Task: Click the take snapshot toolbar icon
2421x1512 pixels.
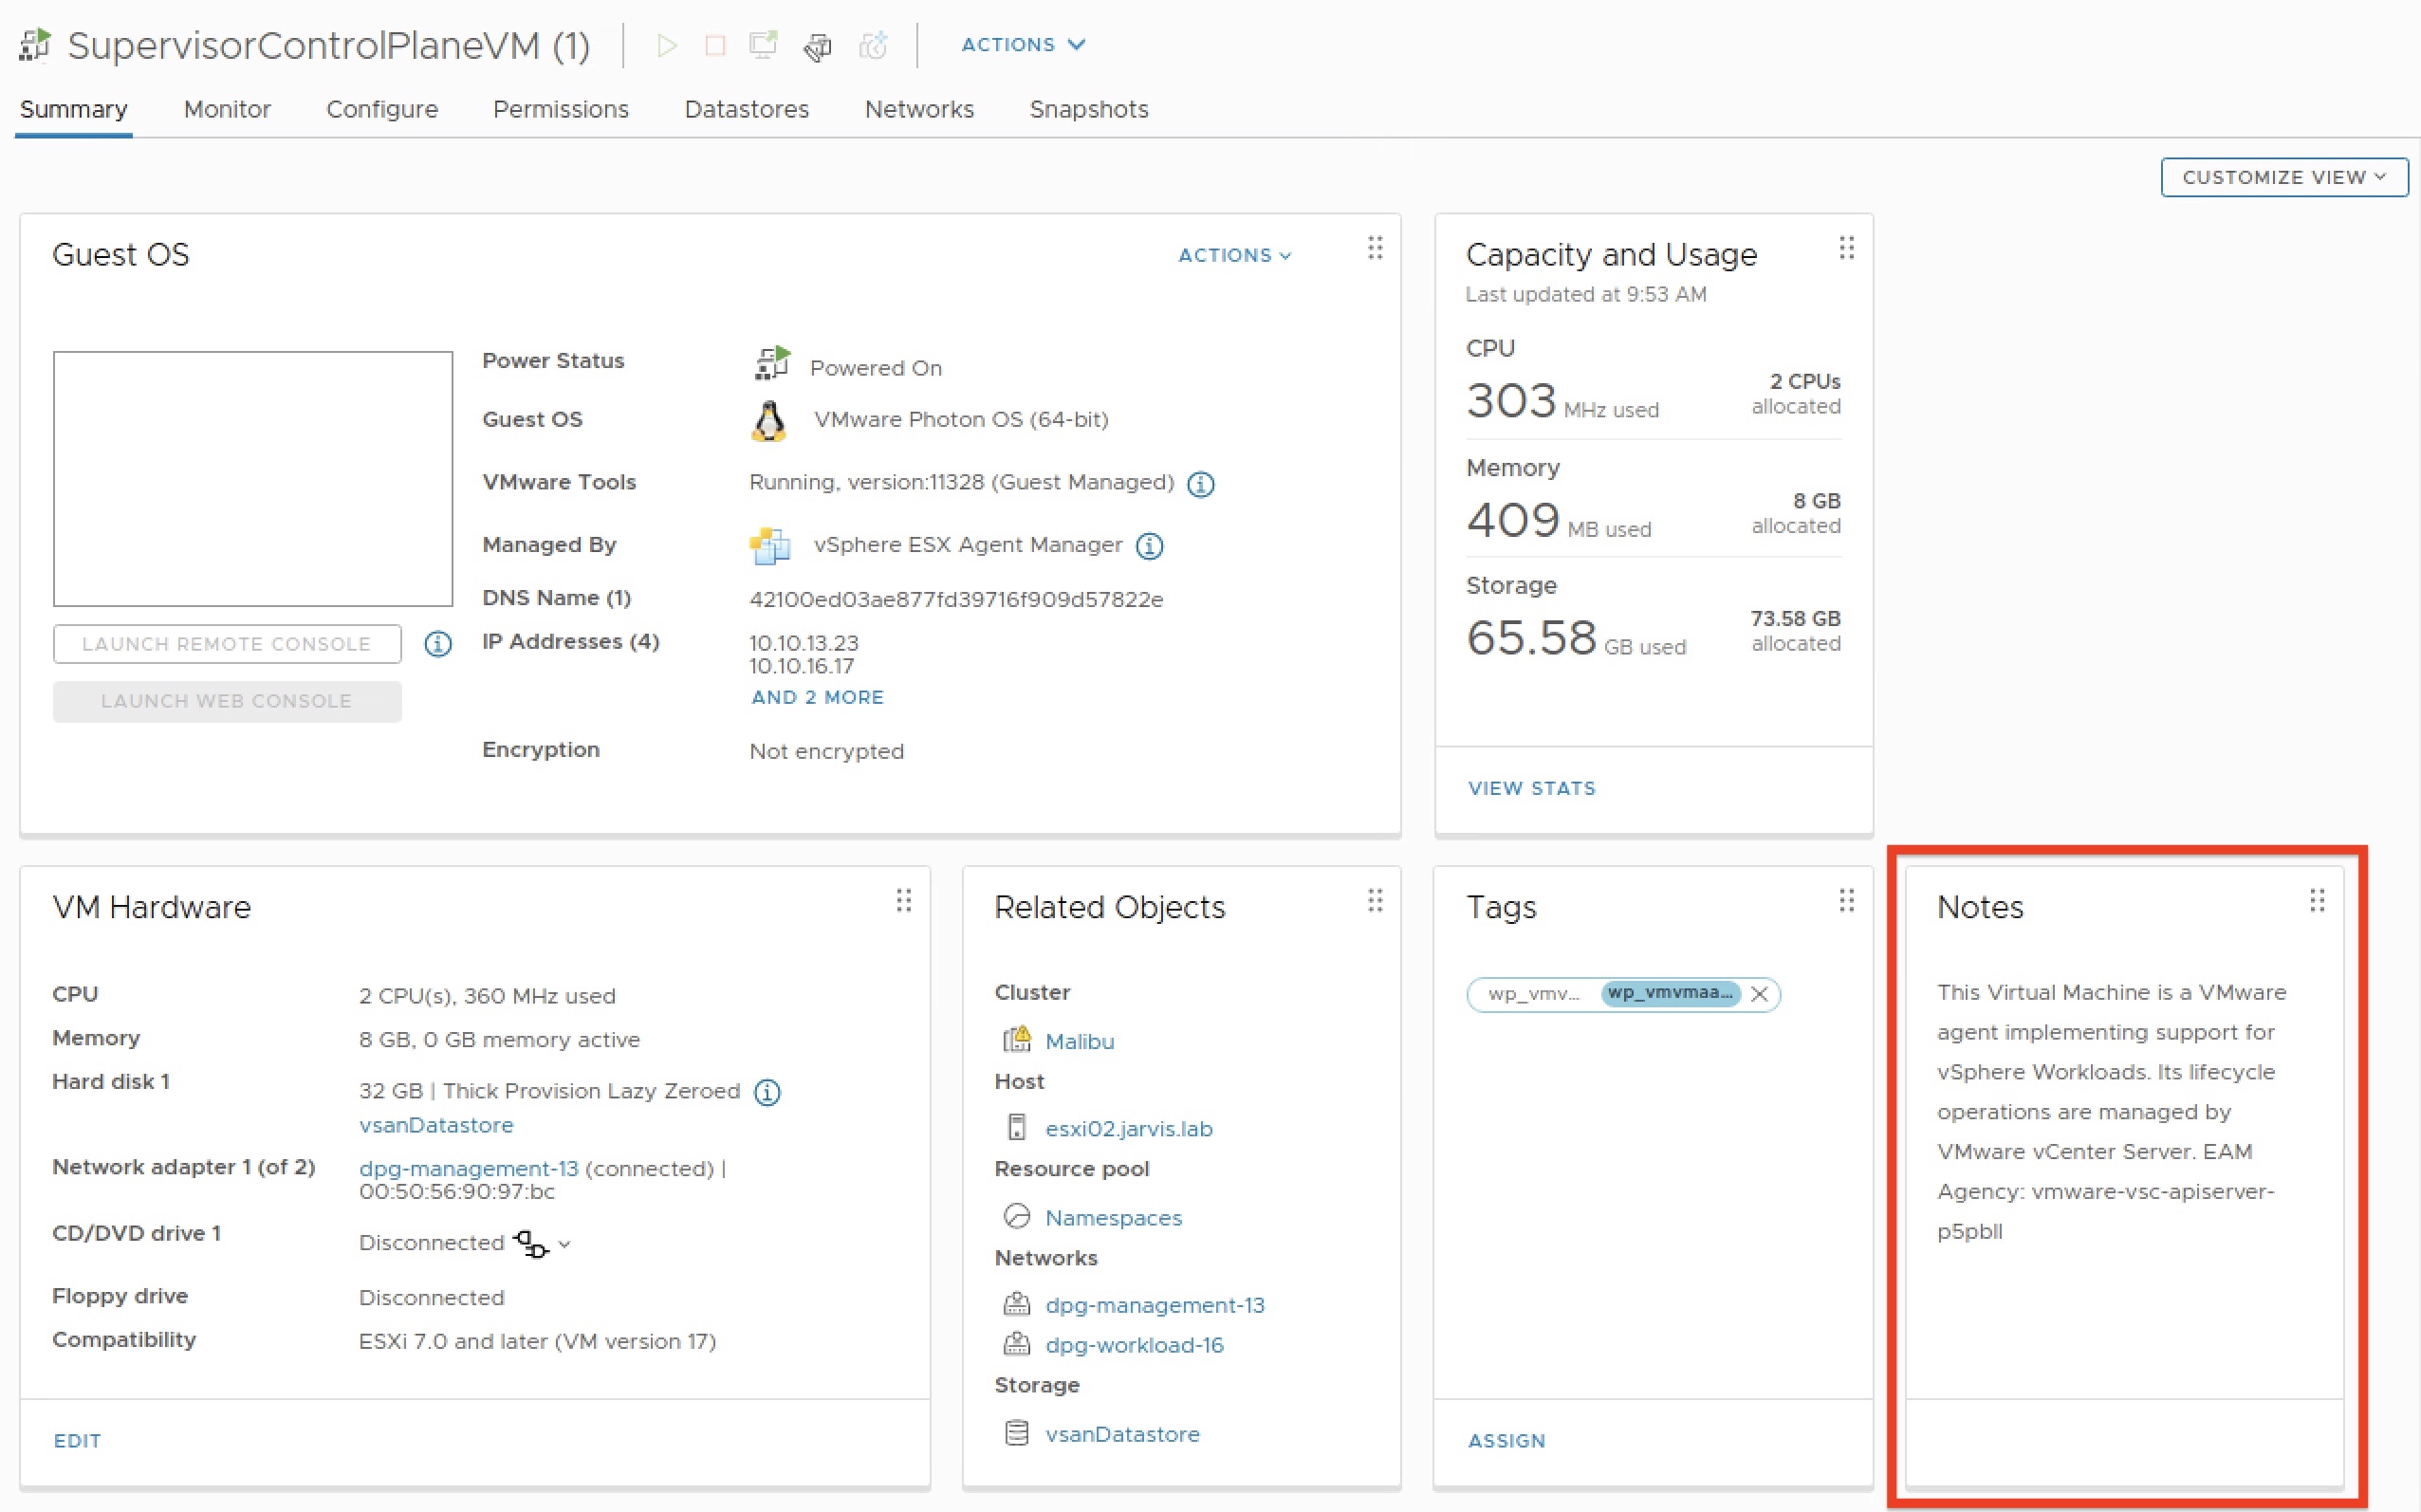Action: (x=873, y=45)
